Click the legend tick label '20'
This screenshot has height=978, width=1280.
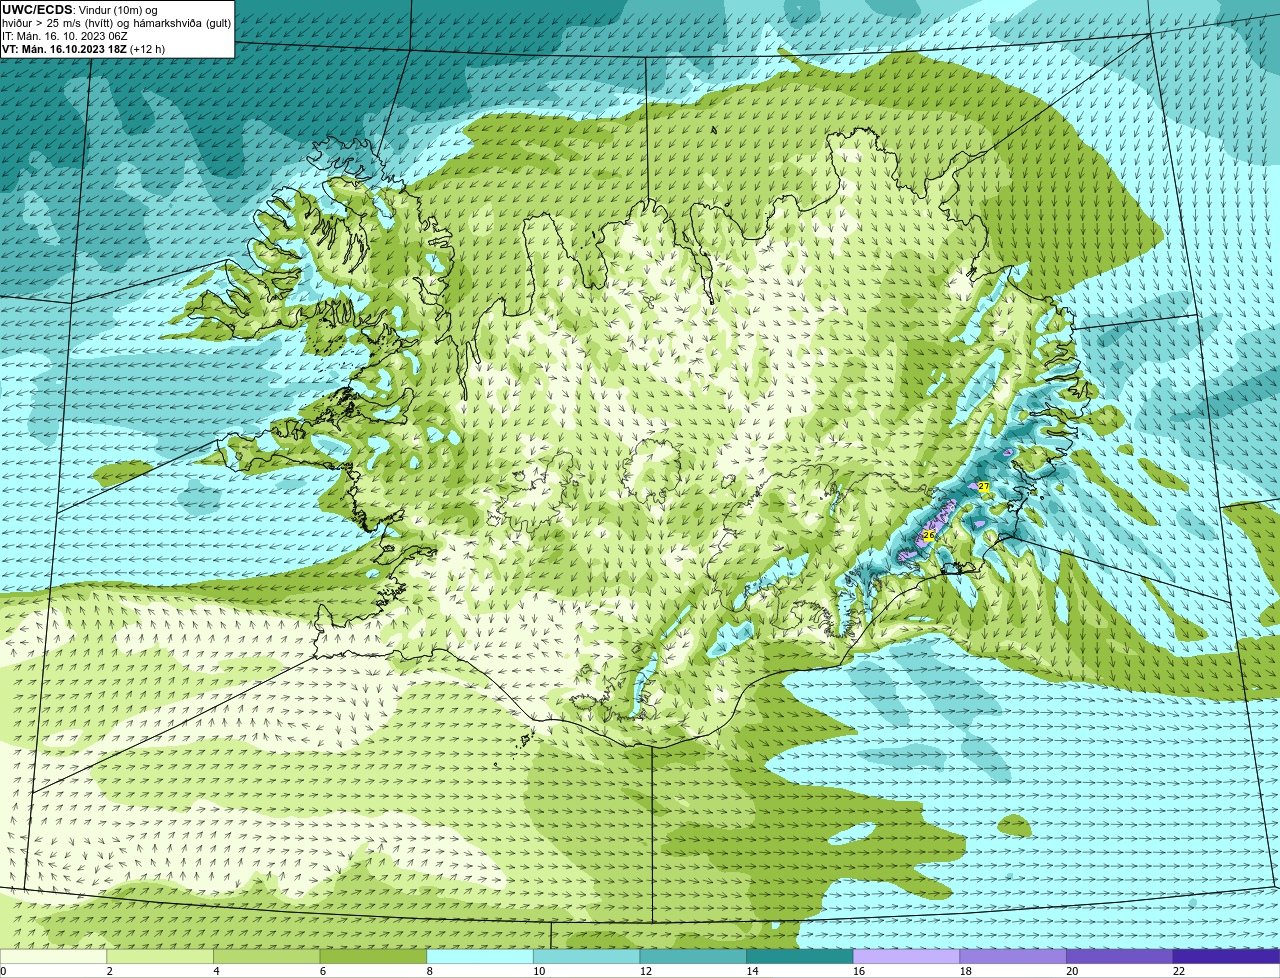[1072, 971]
